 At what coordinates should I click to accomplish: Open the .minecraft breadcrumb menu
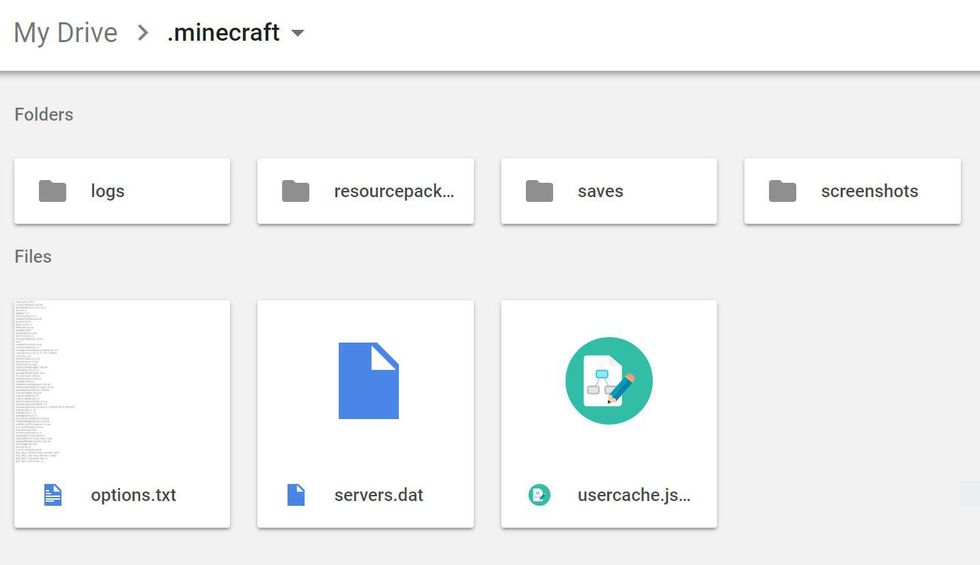pos(223,32)
